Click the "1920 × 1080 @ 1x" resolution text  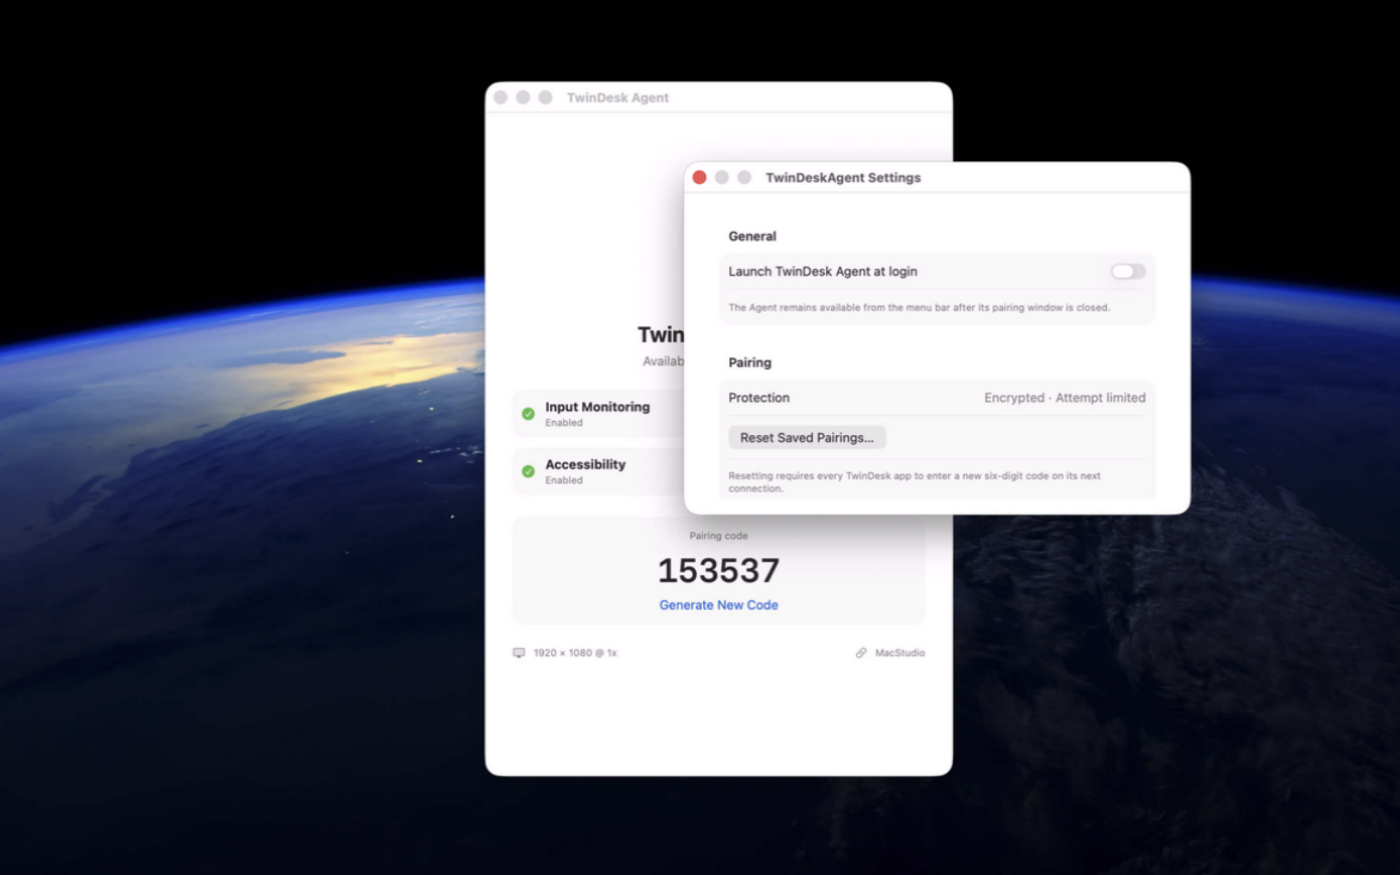575,653
